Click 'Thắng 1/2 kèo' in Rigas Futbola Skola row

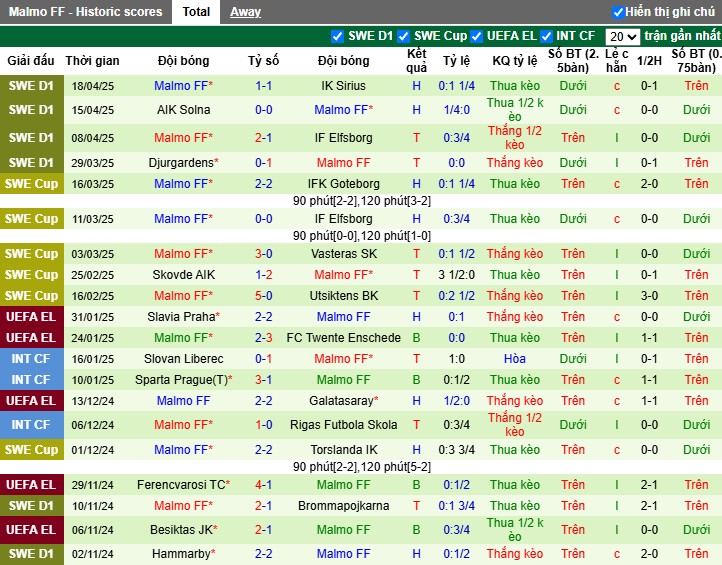(514, 425)
